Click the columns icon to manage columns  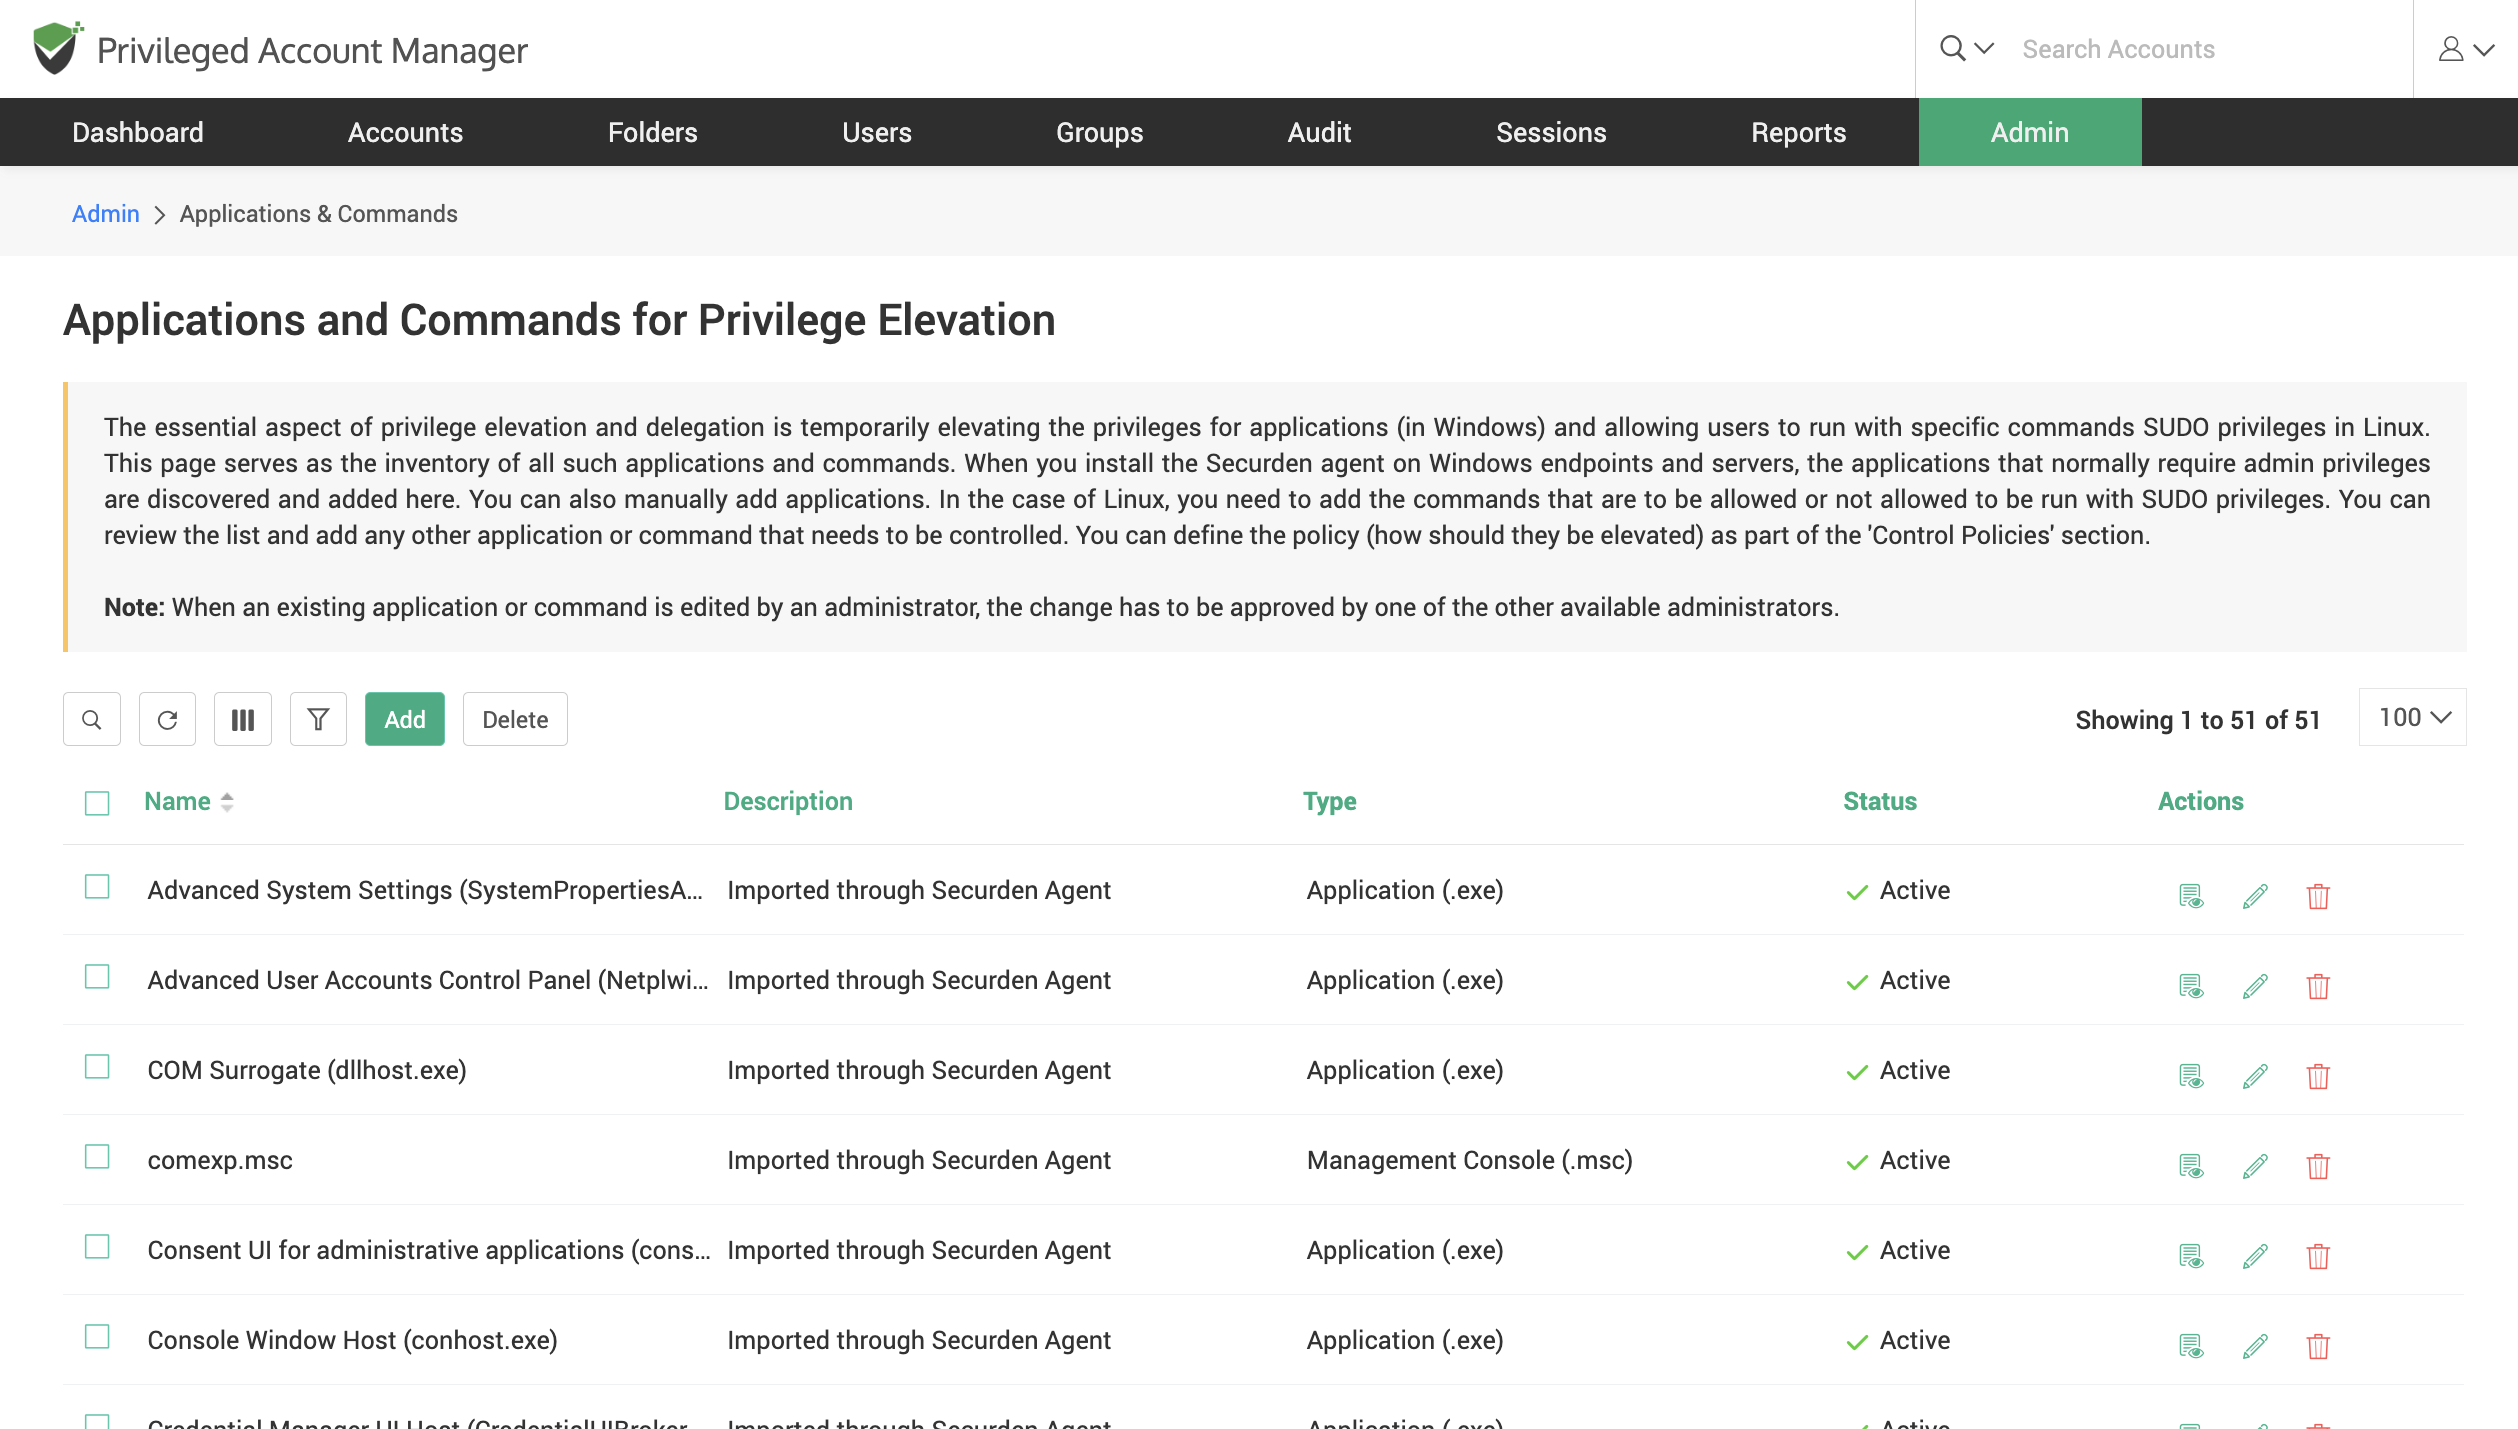(x=244, y=720)
